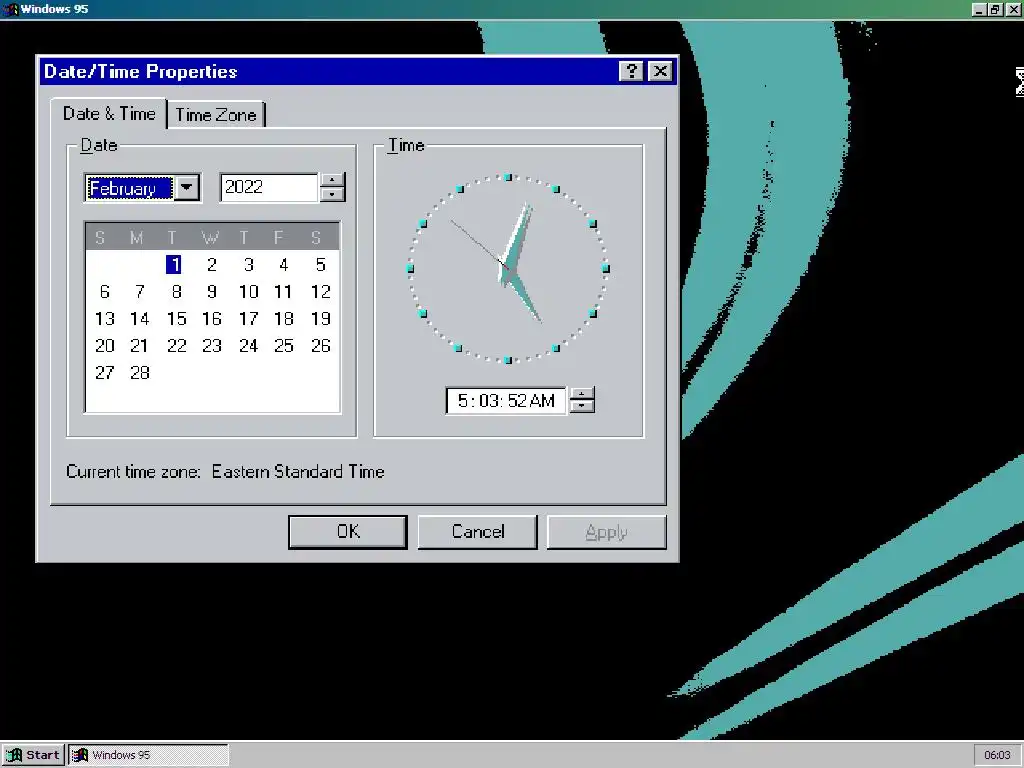The width and height of the screenshot is (1024, 768).
Task: Expand the month dropdown showing February
Action: [187, 188]
